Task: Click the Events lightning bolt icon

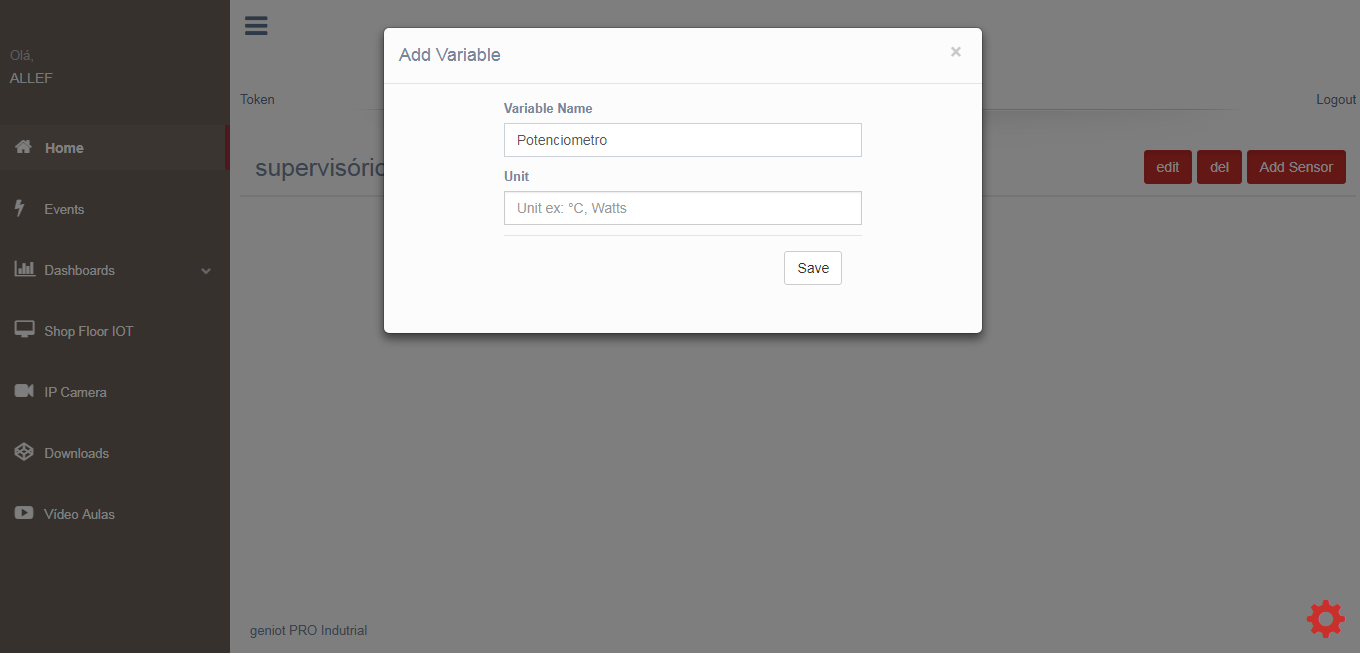Action: [20, 208]
